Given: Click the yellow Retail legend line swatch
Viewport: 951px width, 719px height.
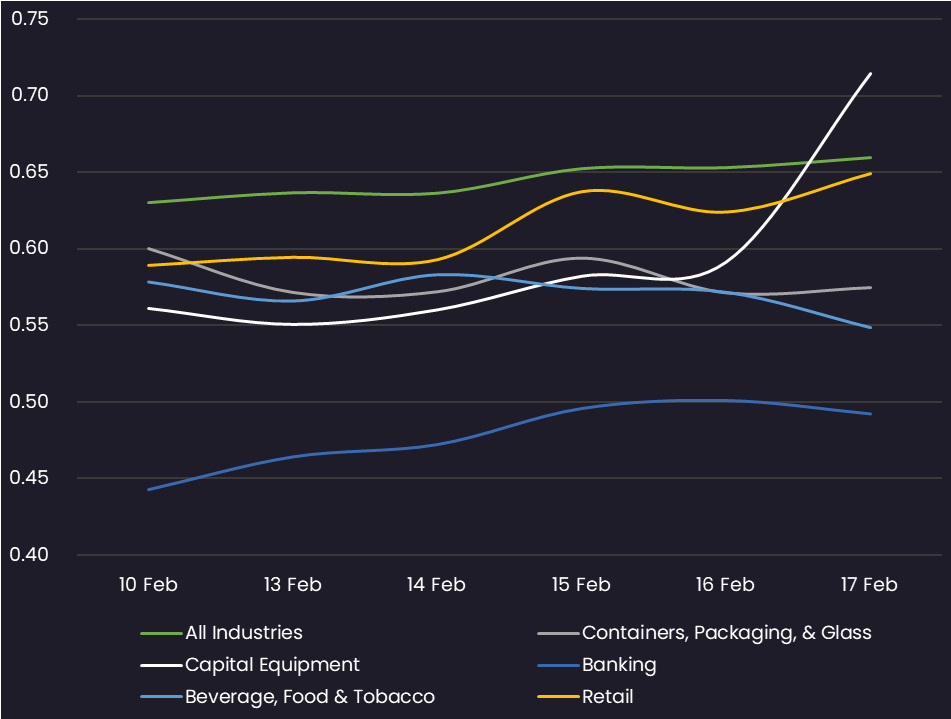Looking at the screenshot, I should [x=558, y=697].
